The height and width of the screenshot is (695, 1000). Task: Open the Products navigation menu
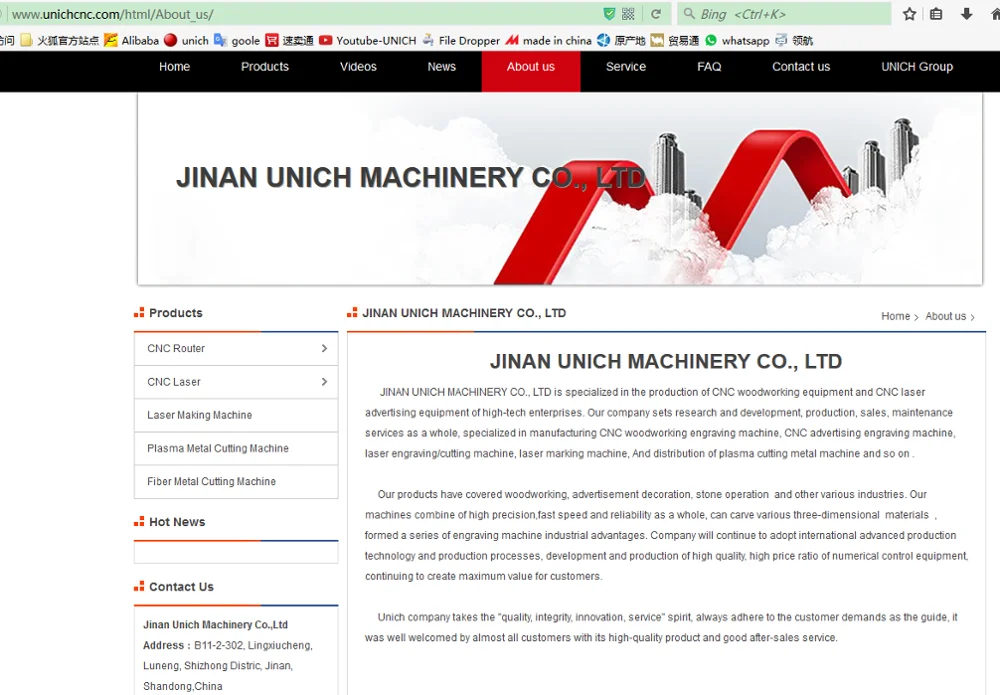(265, 67)
